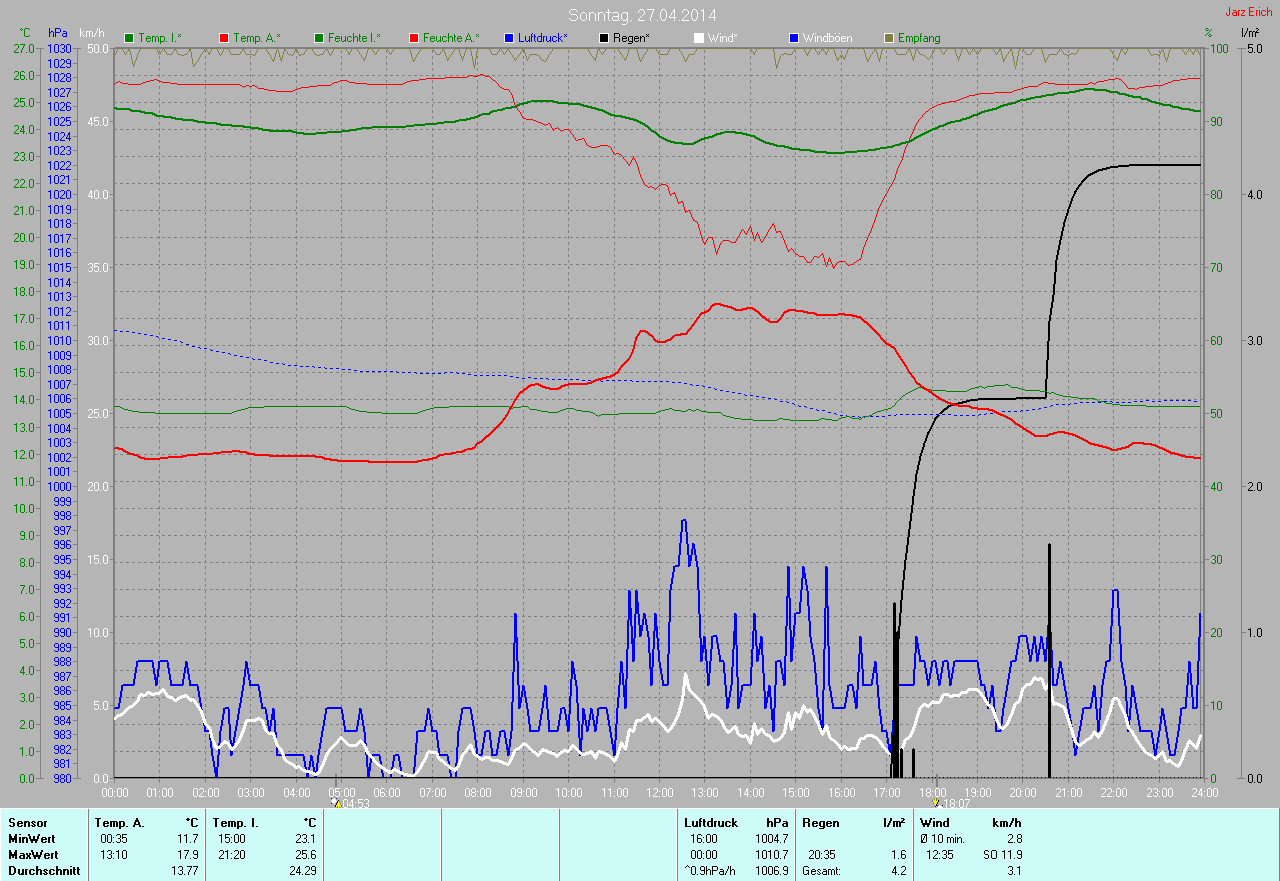
Task: Select the "Empfang" legend label
Action: (x=919, y=38)
